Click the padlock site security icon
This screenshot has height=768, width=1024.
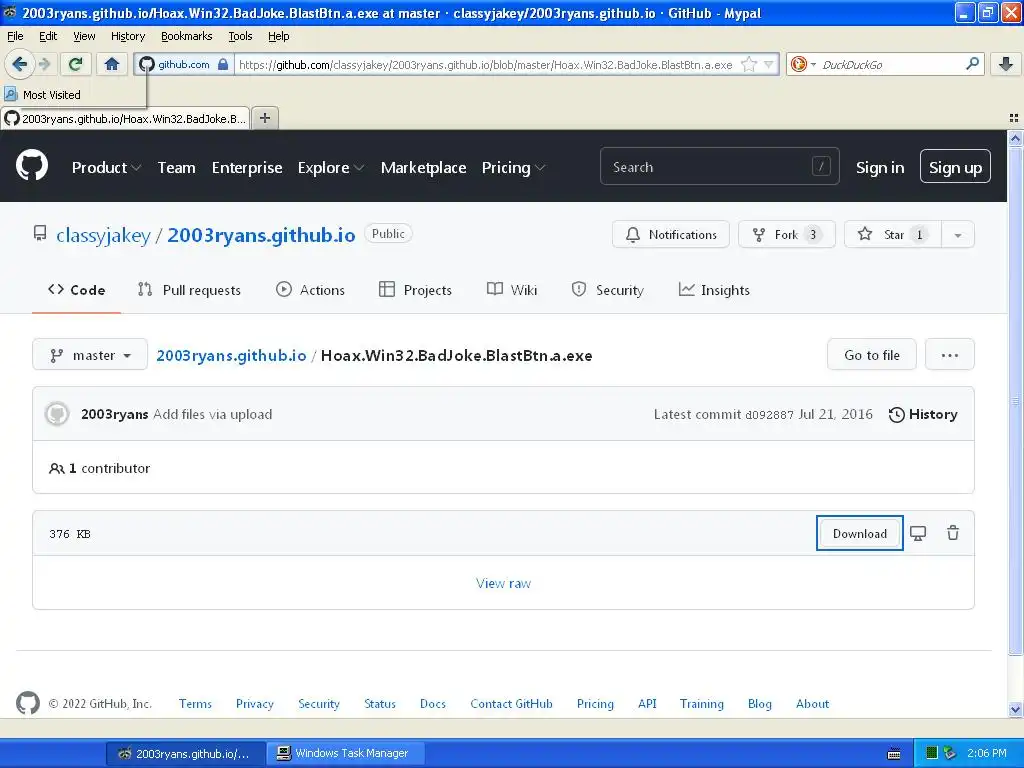(223, 64)
